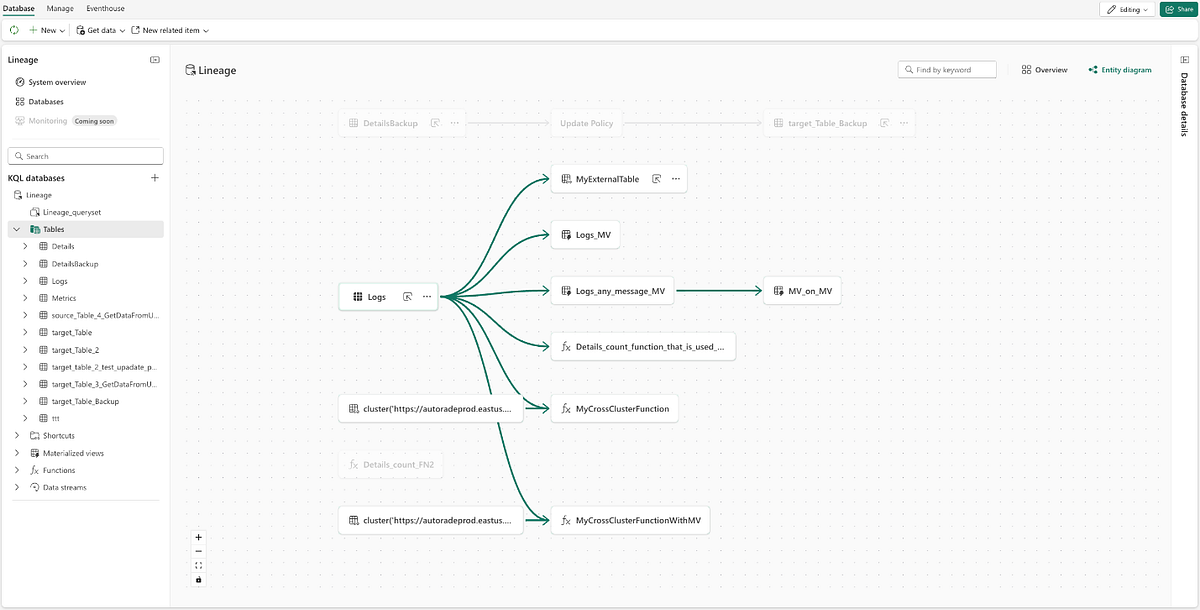Open System overview in the sidebar

tap(56, 82)
